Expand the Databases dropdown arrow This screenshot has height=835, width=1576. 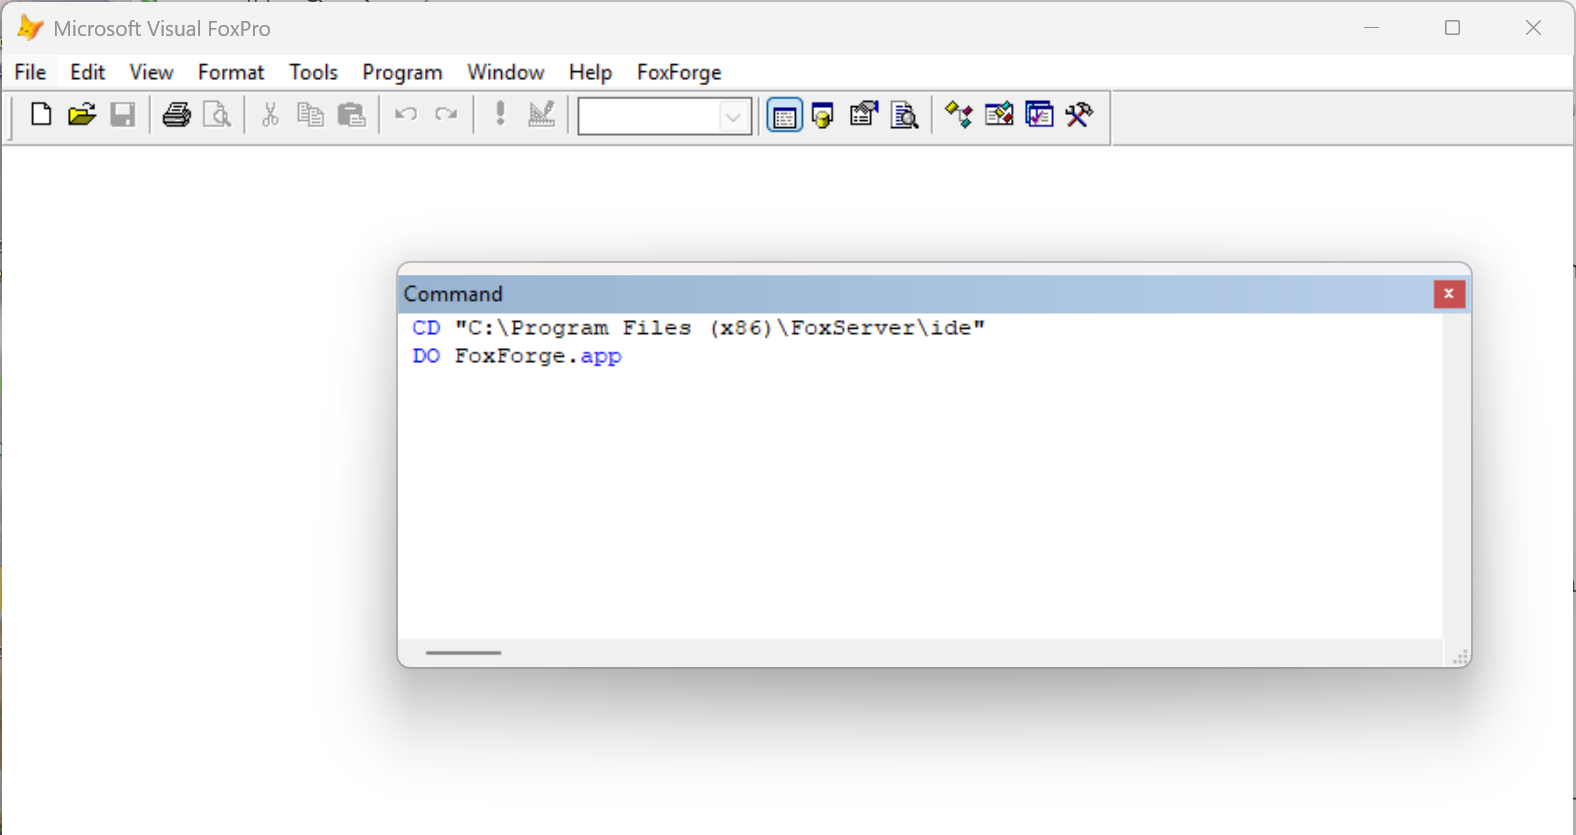click(x=733, y=117)
